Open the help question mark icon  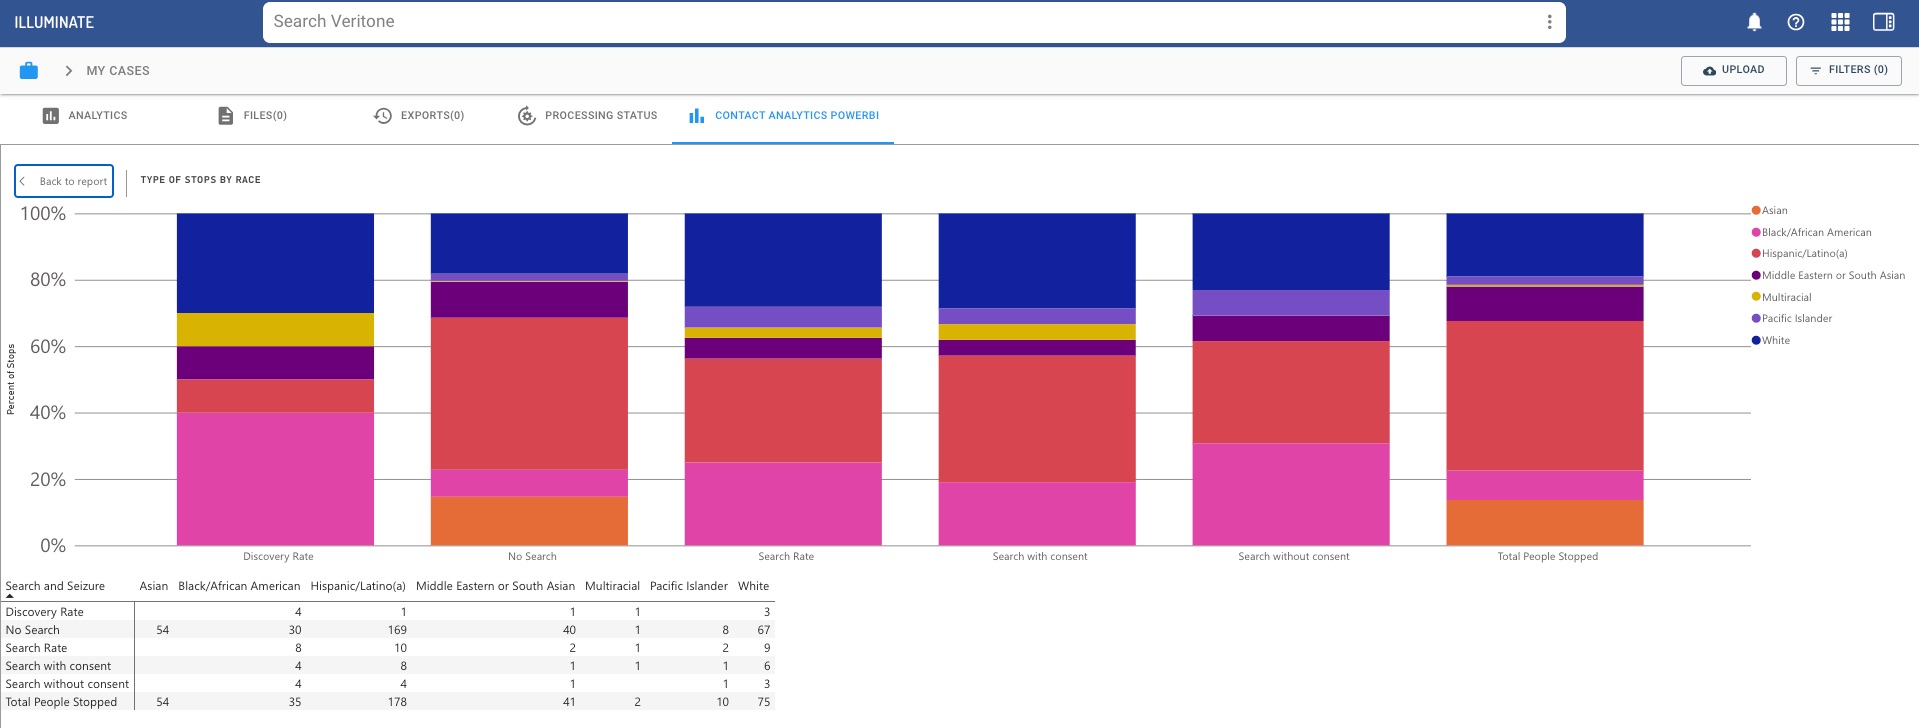tap(1796, 22)
